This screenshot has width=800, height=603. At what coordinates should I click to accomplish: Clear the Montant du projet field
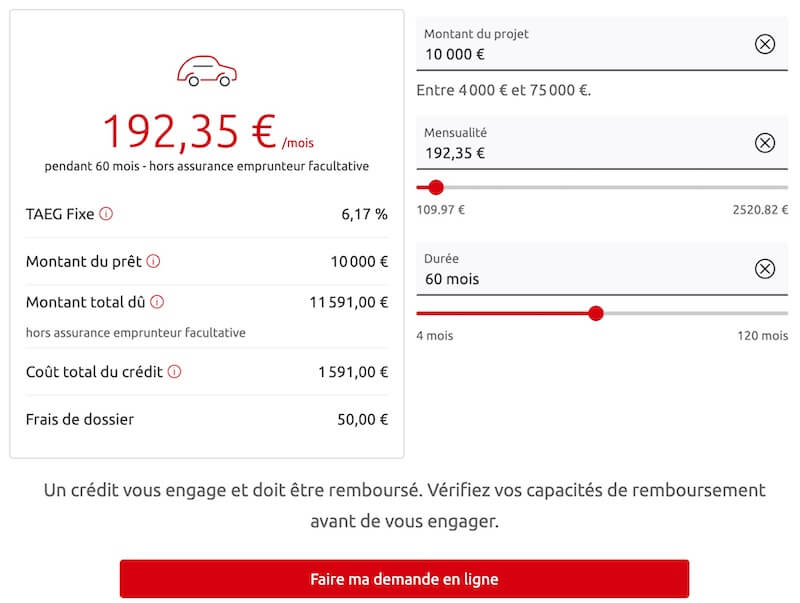pos(765,44)
